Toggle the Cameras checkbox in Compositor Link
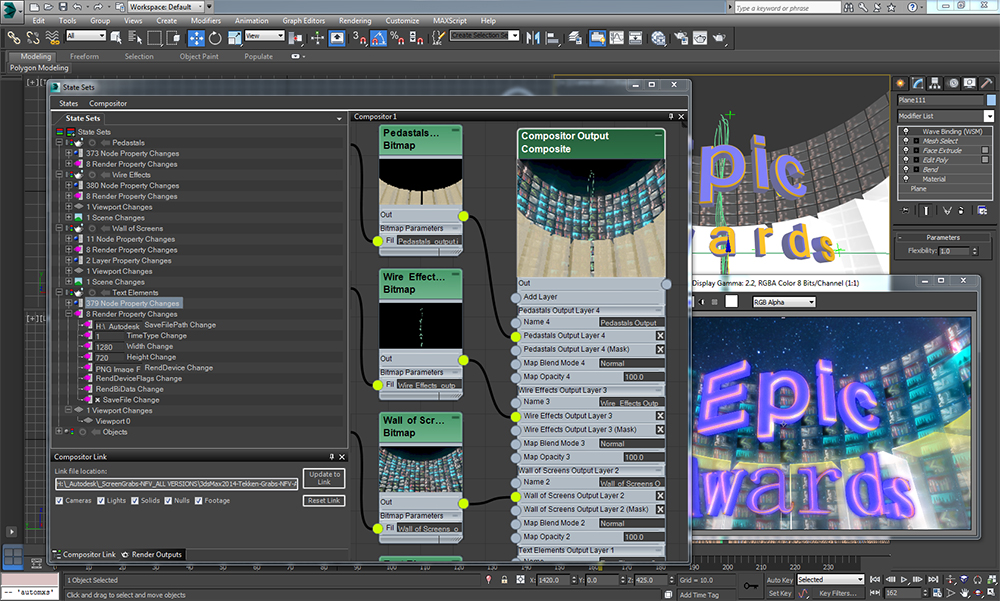This screenshot has width=1000, height=601. [59, 501]
